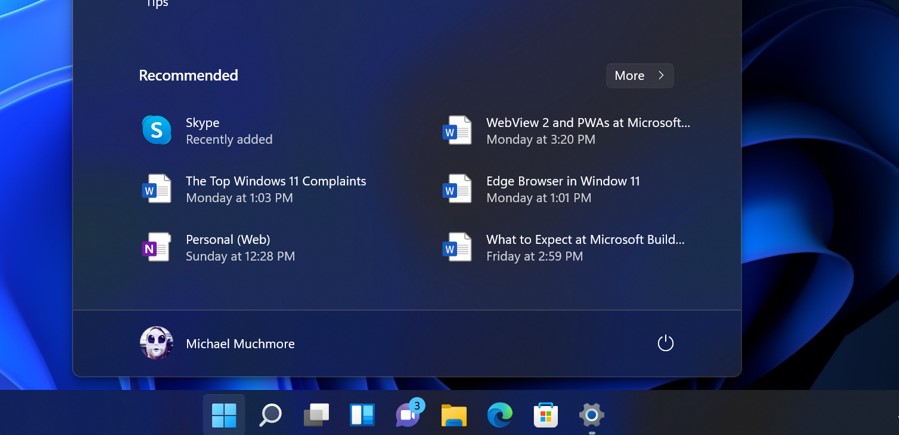Launch Teams Chat with notification badge
The height and width of the screenshot is (435, 899).
(408, 414)
